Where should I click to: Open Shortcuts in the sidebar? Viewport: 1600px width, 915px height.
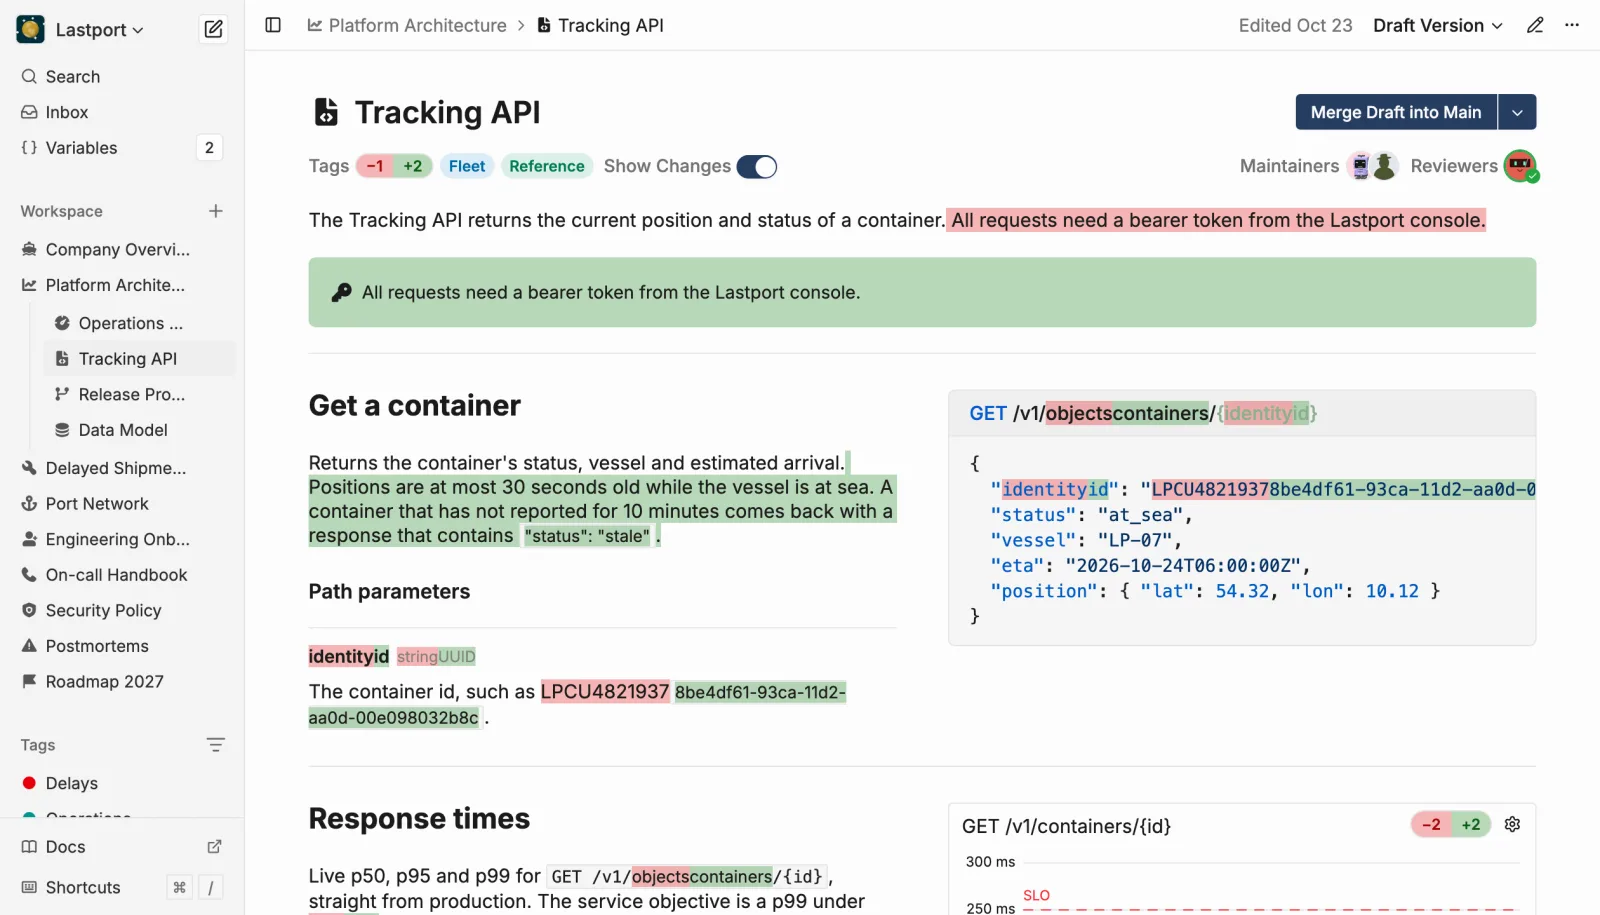(x=83, y=887)
